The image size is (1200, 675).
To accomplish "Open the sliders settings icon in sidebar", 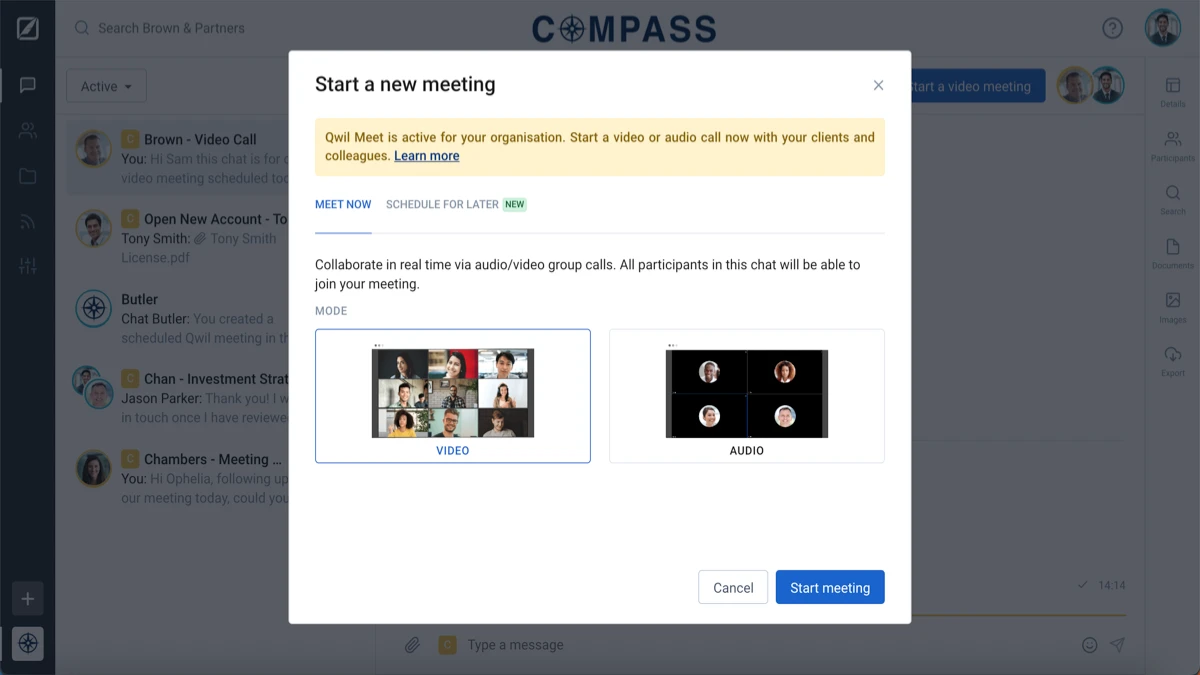I will pos(28,266).
